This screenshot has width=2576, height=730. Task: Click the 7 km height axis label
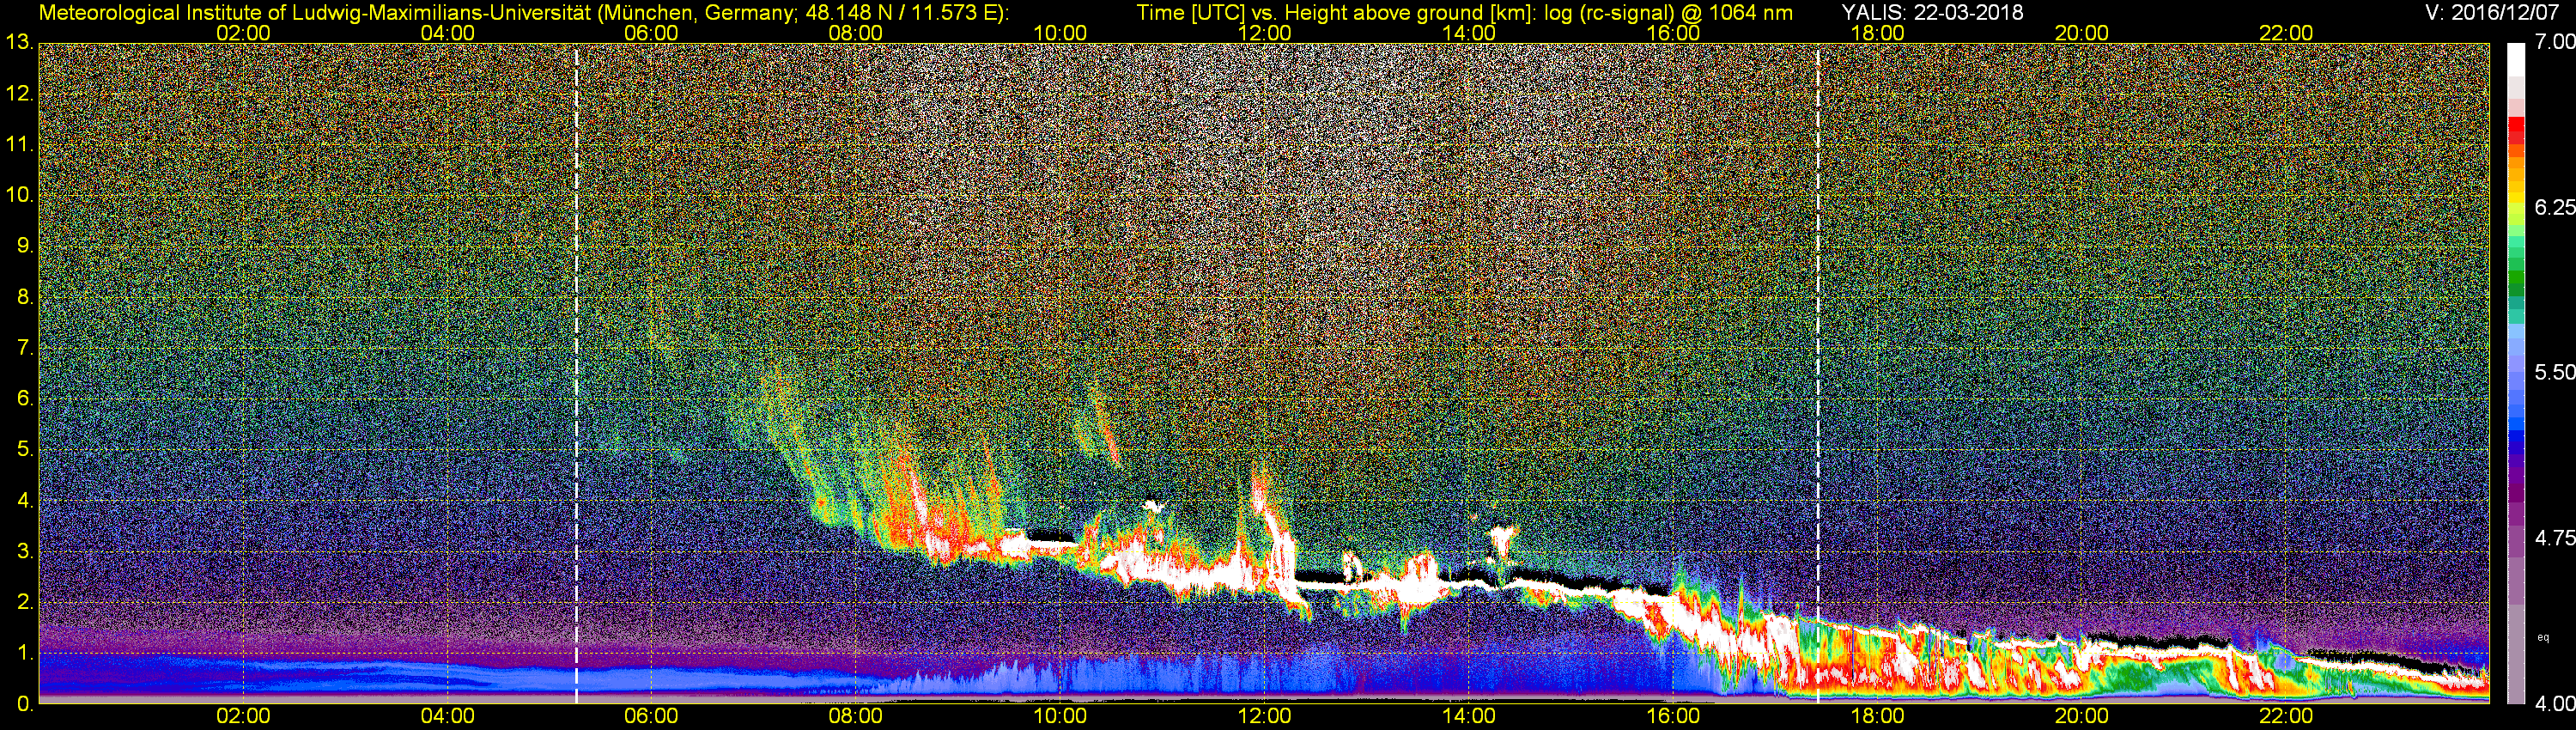tap(25, 348)
